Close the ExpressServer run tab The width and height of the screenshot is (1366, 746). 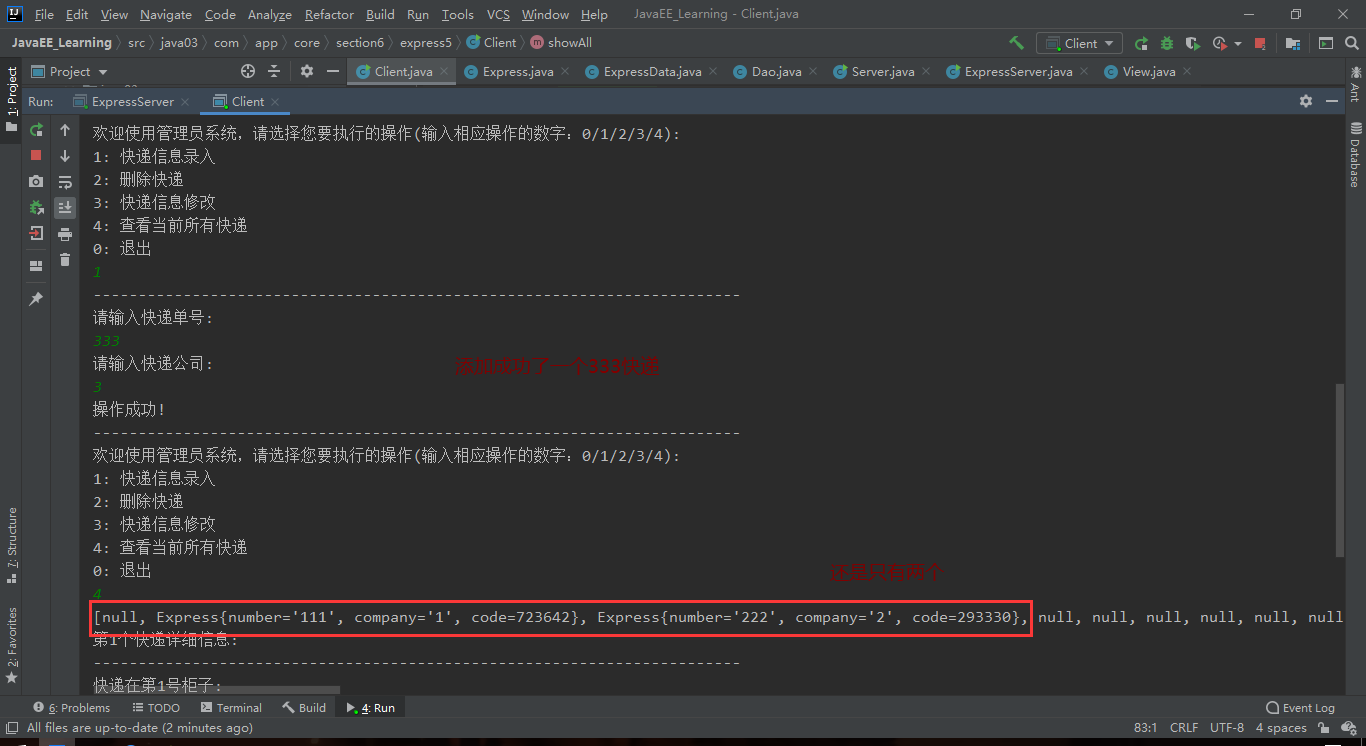[184, 102]
